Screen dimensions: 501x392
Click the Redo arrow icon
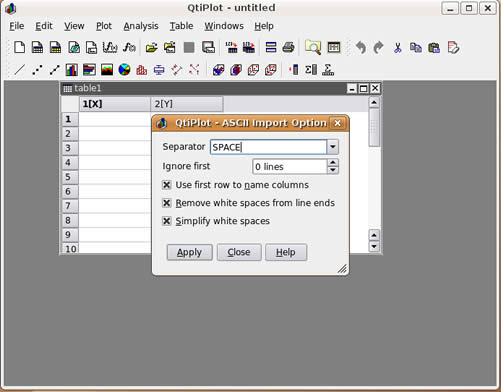(x=378, y=47)
